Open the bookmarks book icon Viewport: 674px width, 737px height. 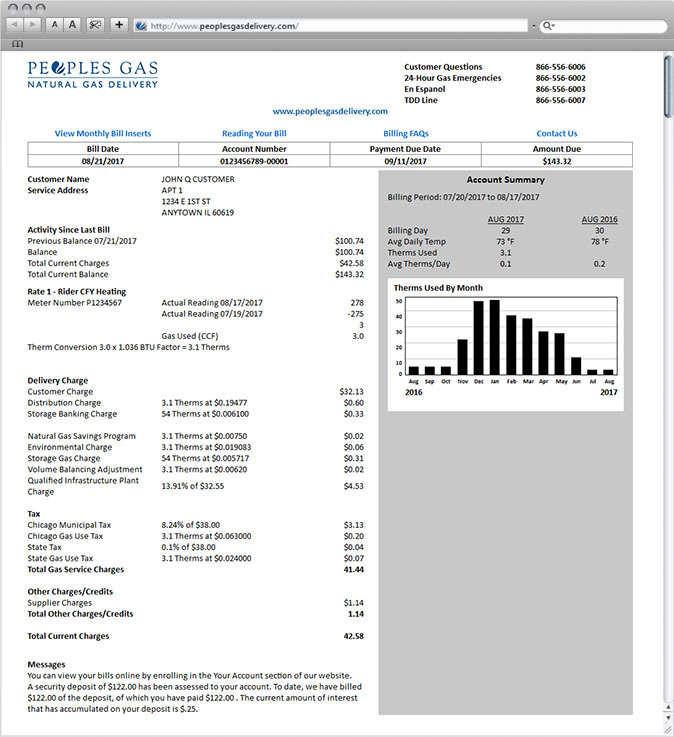click(17, 44)
